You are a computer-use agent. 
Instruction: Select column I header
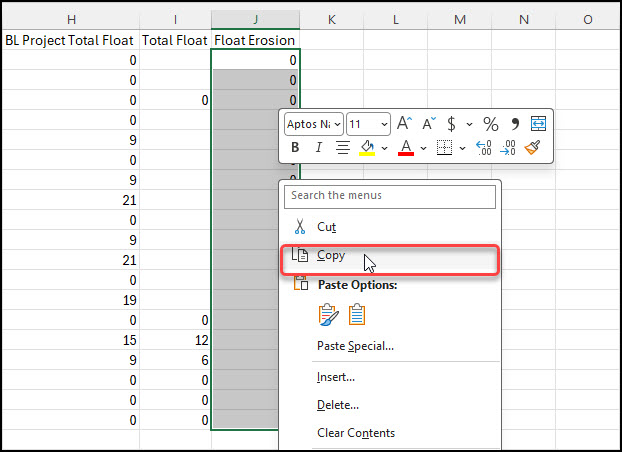[175, 19]
